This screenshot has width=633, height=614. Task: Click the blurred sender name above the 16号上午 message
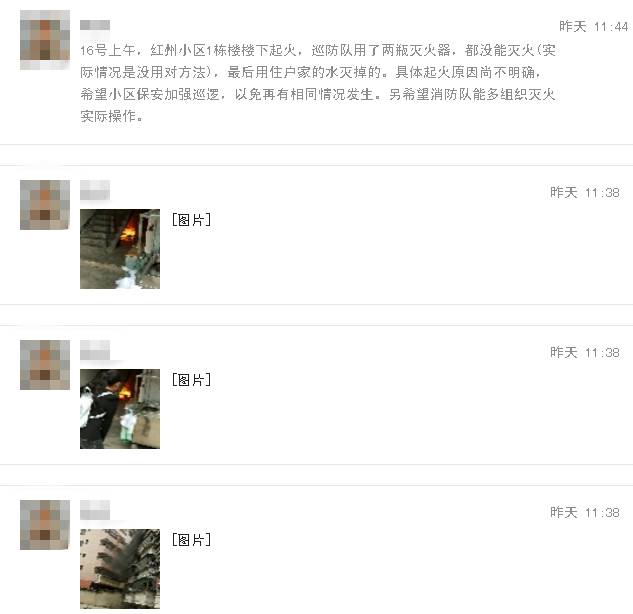tap(95, 25)
